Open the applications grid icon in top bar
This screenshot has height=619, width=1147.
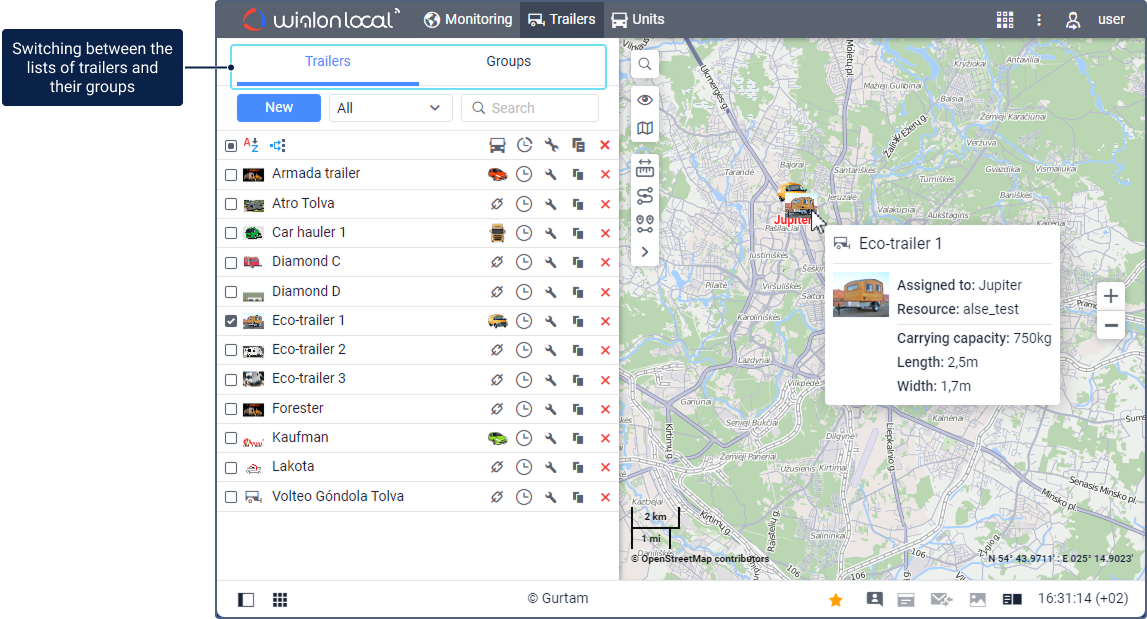point(1005,20)
